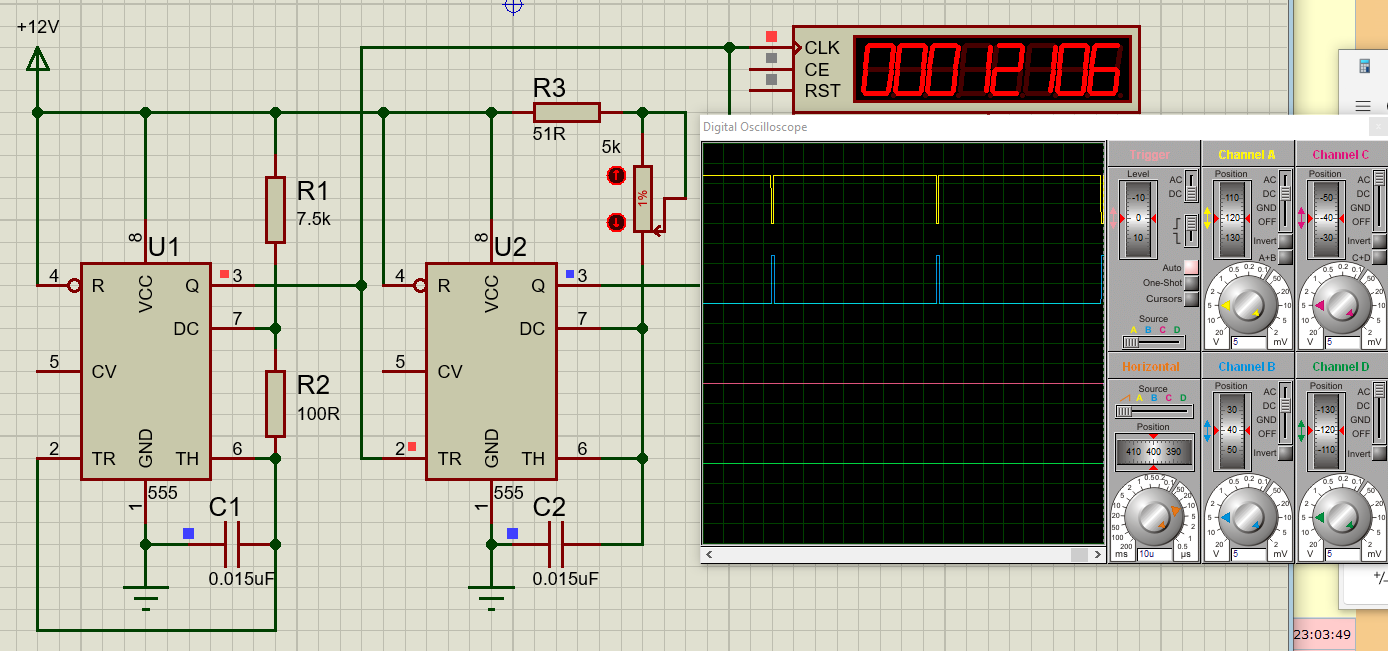Click the Channel A volts/div knob

pos(1247,306)
